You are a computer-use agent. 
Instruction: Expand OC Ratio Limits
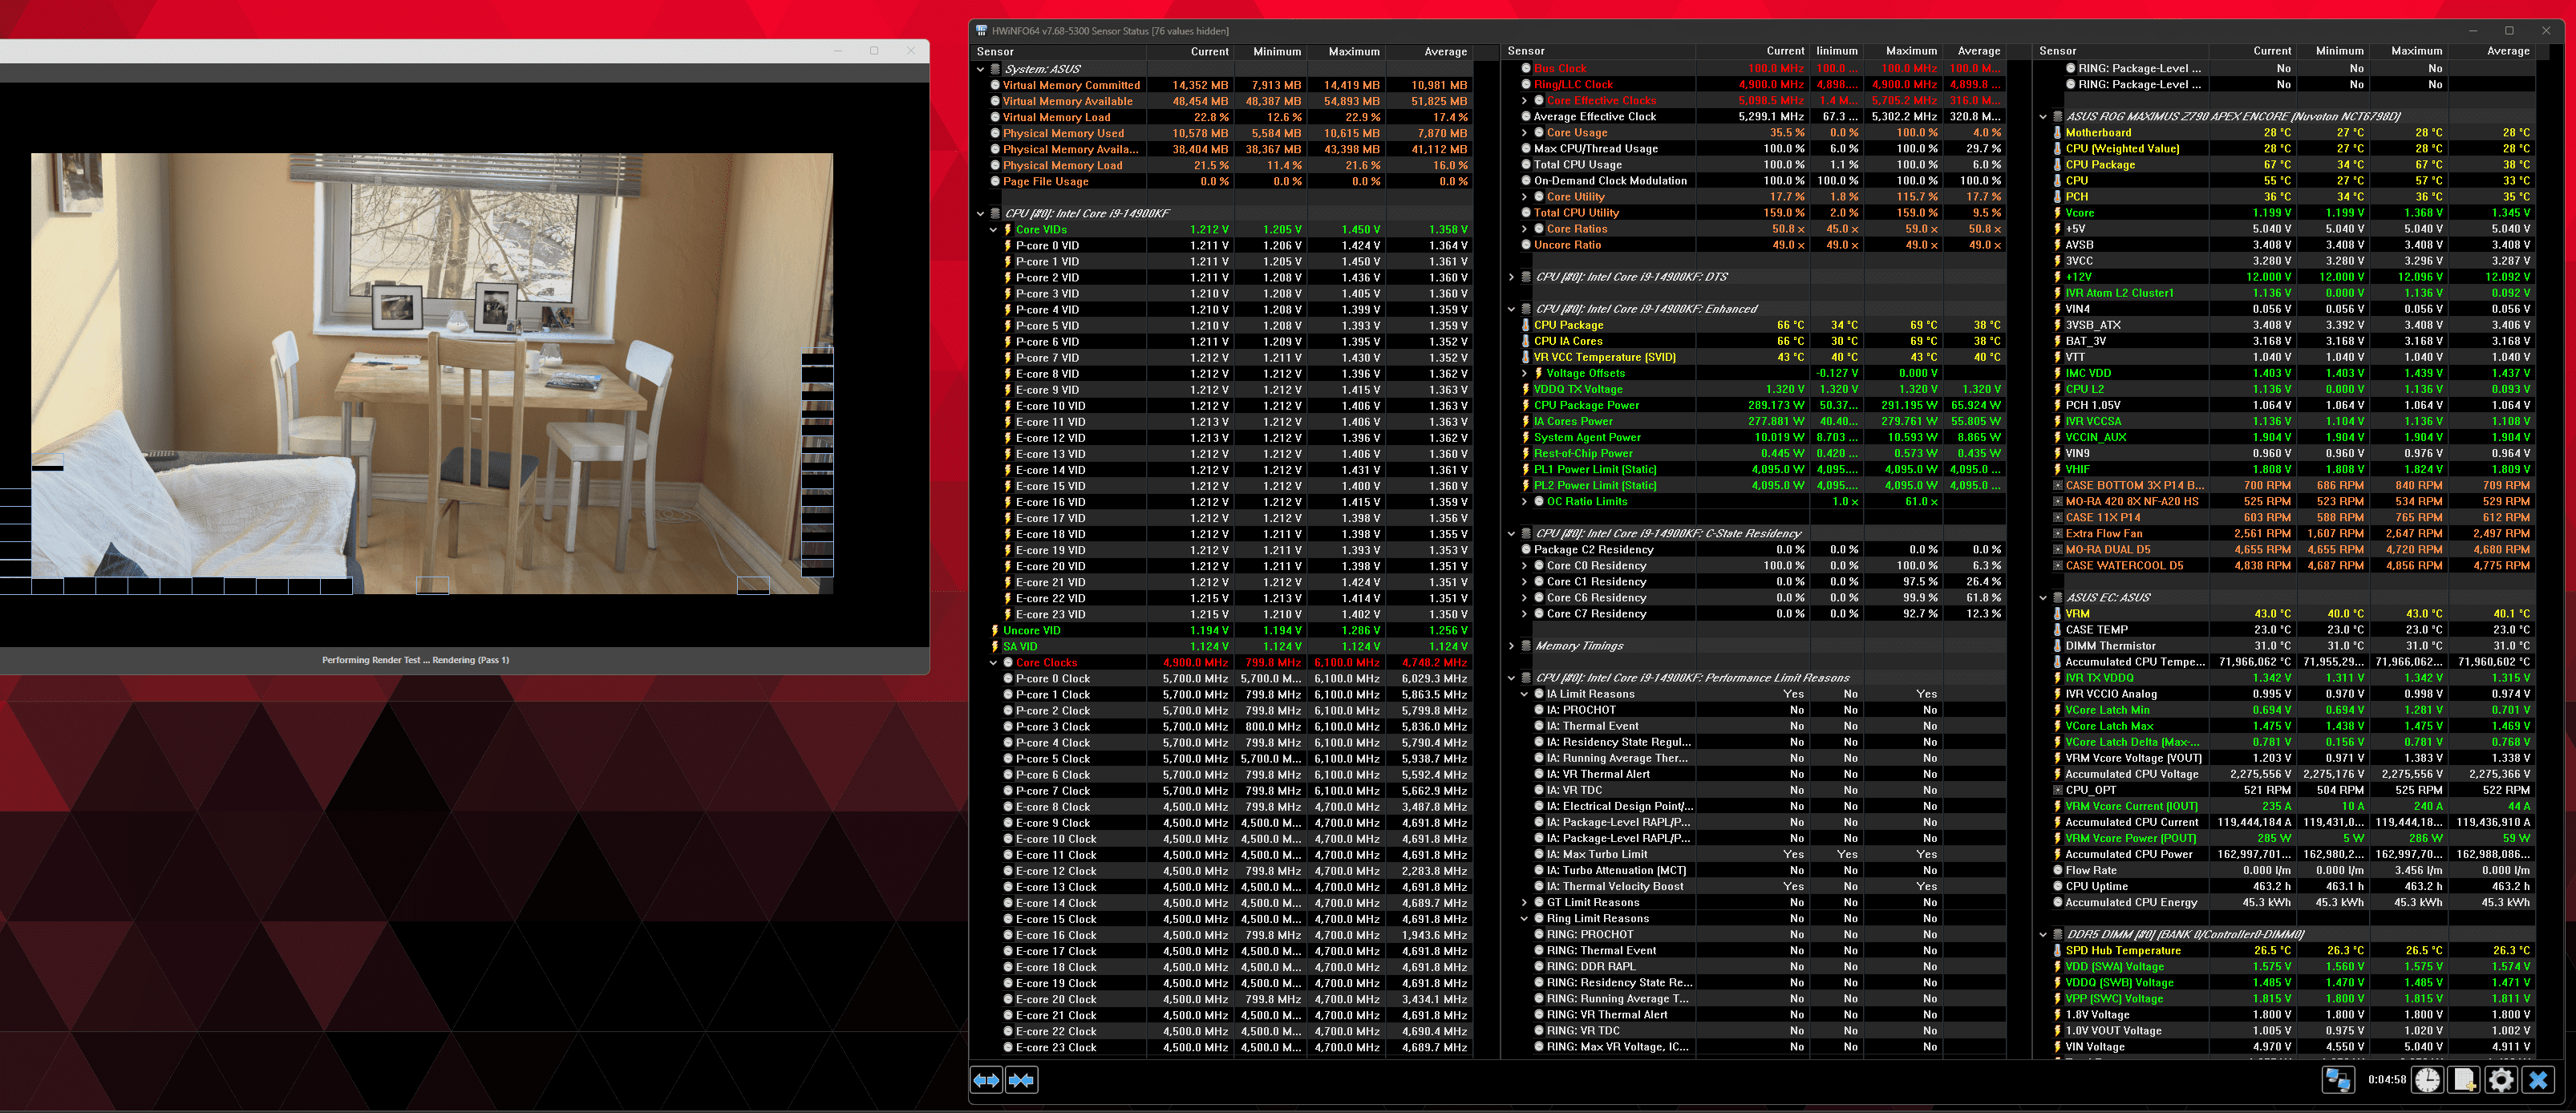point(1524,502)
